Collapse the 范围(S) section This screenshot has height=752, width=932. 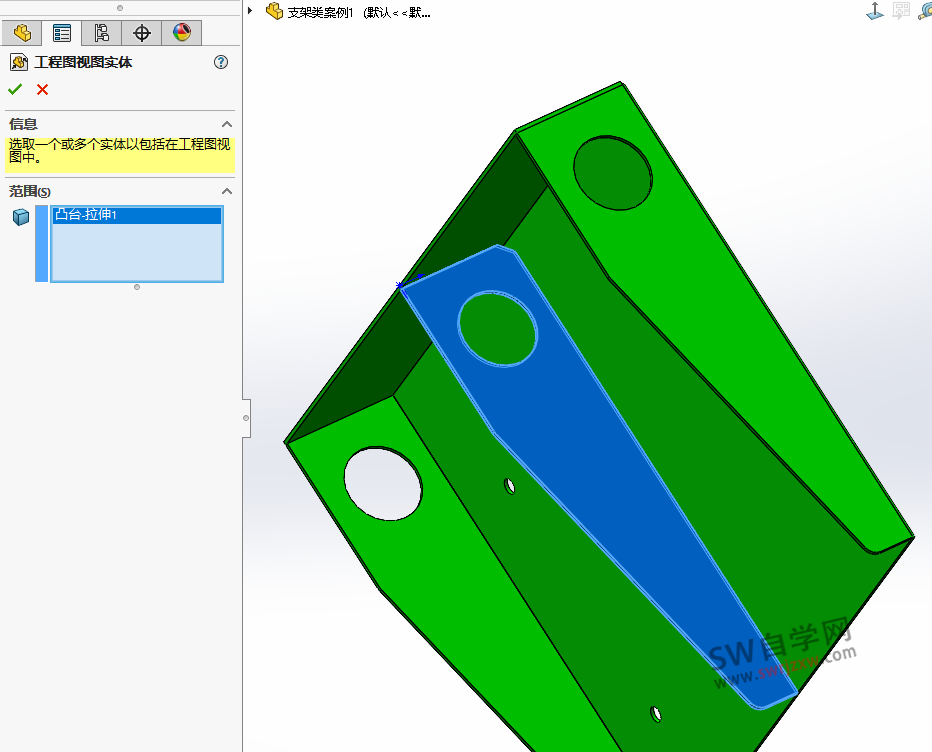pyautogui.click(x=228, y=190)
